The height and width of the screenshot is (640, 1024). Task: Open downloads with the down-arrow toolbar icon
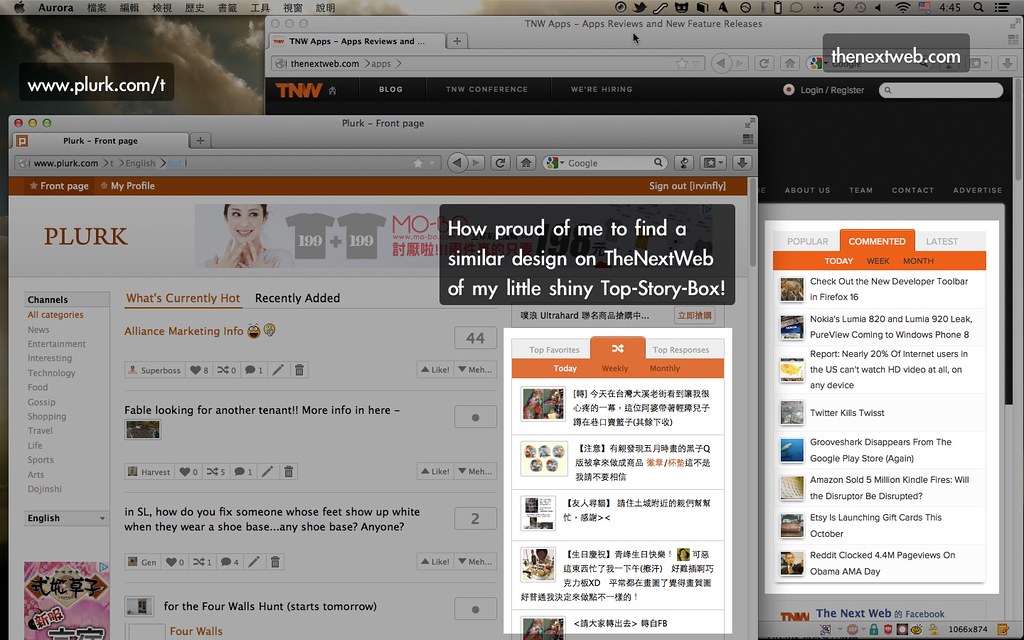coord(741,162)
